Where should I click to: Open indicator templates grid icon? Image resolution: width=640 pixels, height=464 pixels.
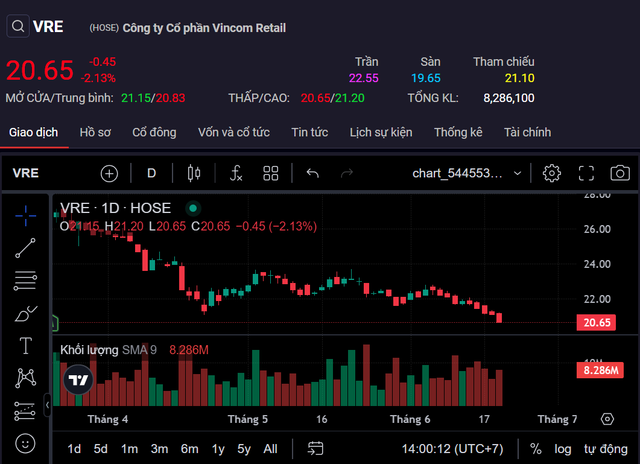pyautogui.click(x=270, y=173)
